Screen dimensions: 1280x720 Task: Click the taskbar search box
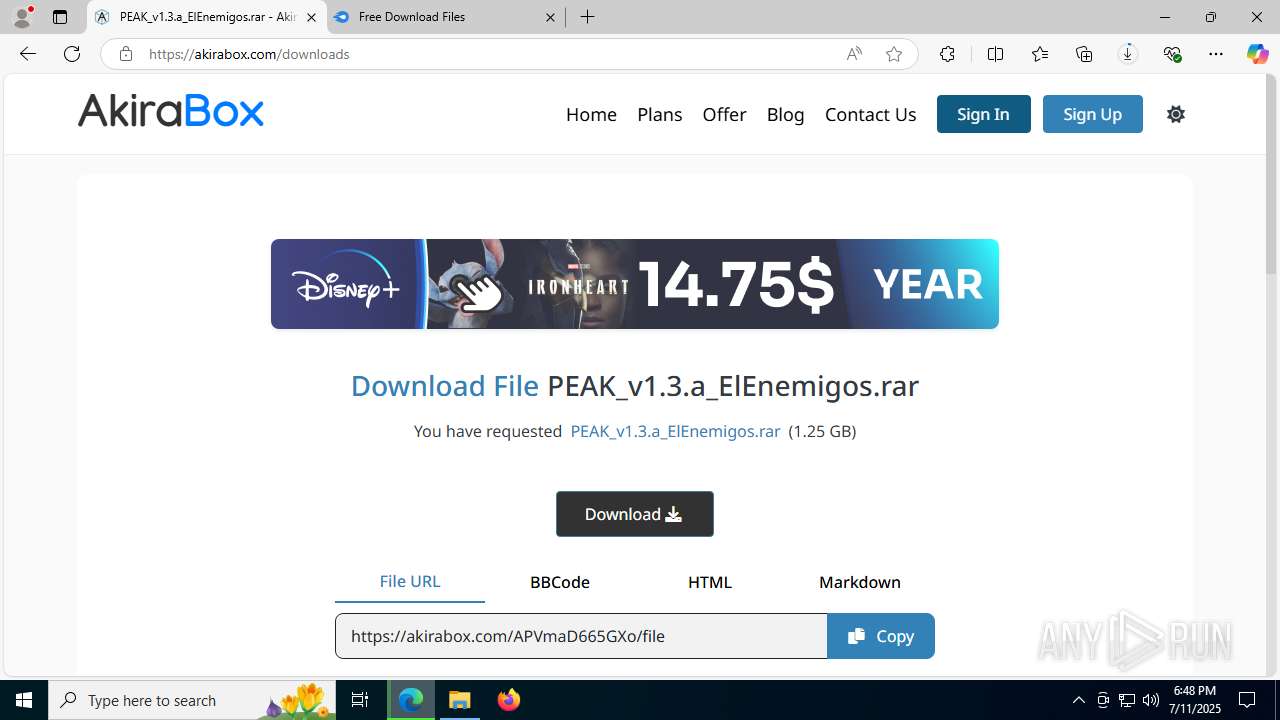(192, 700)
